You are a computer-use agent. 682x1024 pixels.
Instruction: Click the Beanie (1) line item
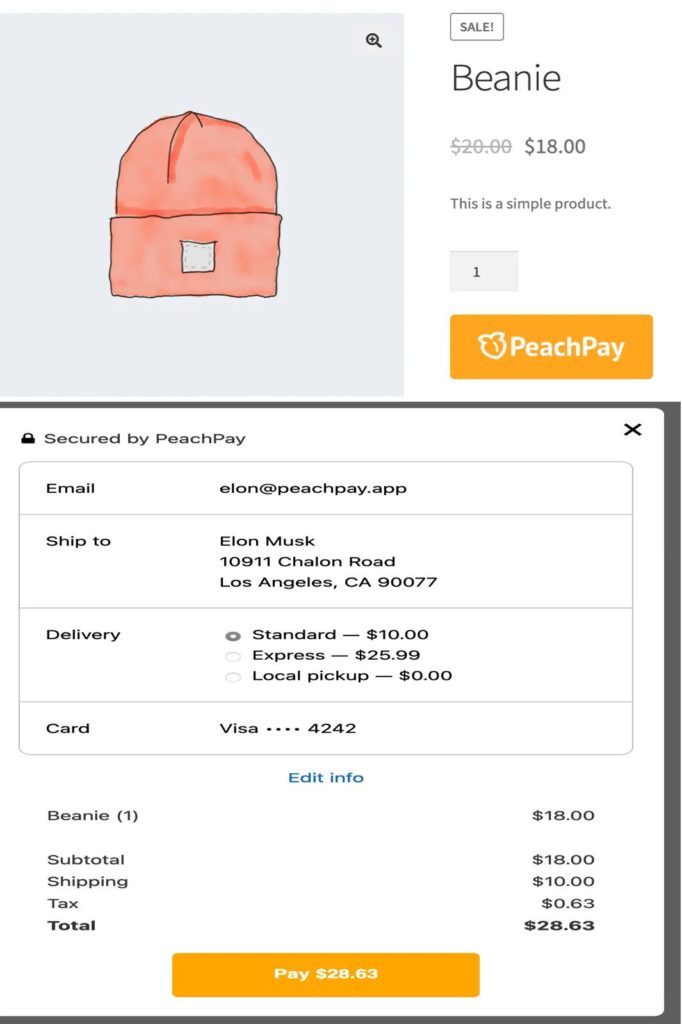(x=90, y=815)
